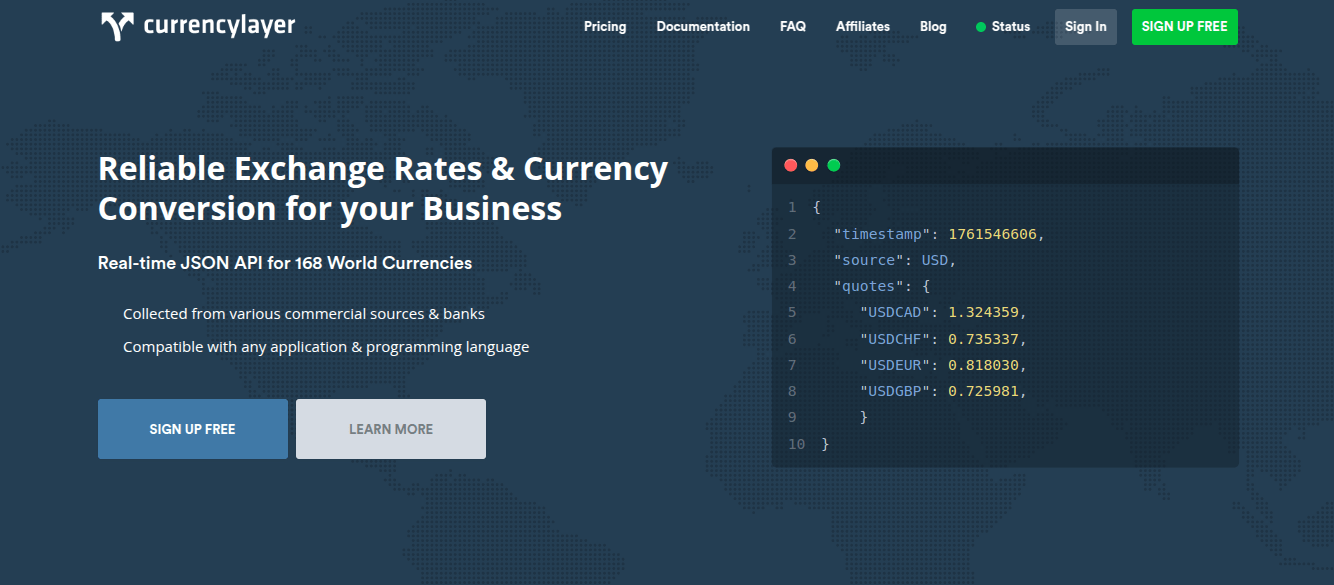This screenshot has width=1334, height=585.
Task: Click 'Collected from various commercial sources & banks'
Action: click(304, 314)
